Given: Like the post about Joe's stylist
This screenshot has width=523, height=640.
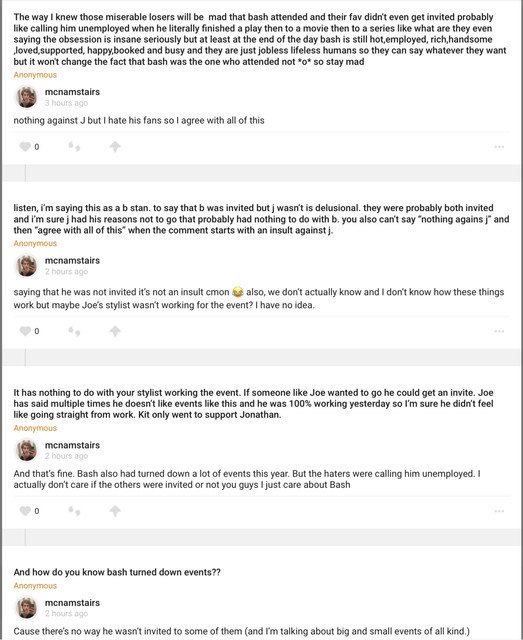Looking at the screenshot, I should click(x=25, y=331).
